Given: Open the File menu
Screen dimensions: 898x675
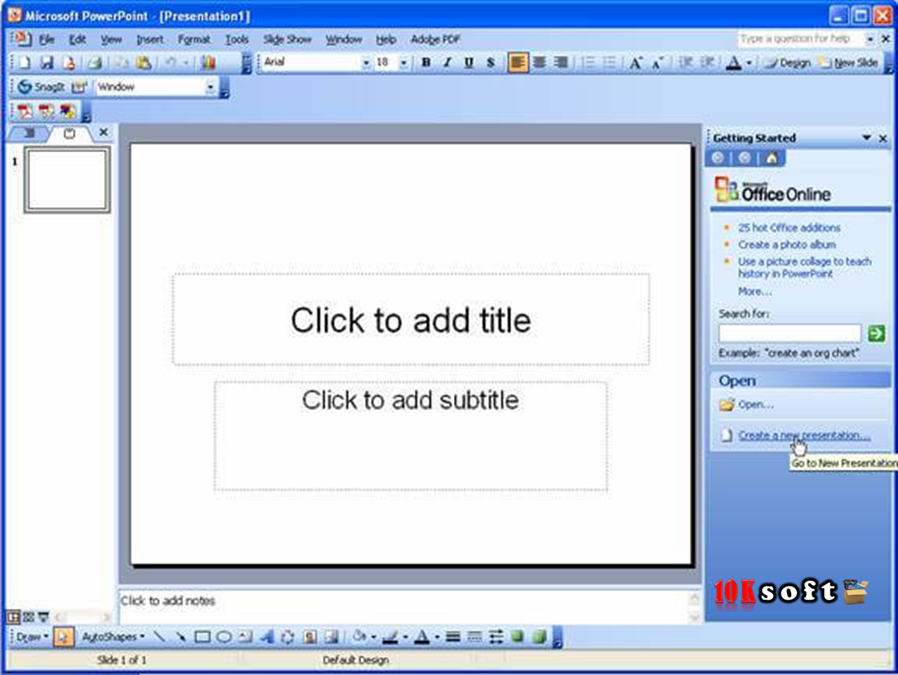Looking at the screenshot, I should click(47, 40).
